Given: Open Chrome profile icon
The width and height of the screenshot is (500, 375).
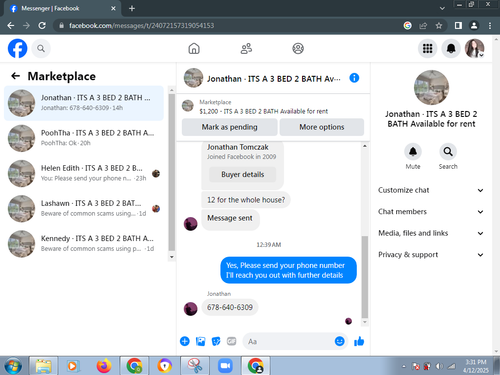Looking at the screenshot, I should pos(474,26).
